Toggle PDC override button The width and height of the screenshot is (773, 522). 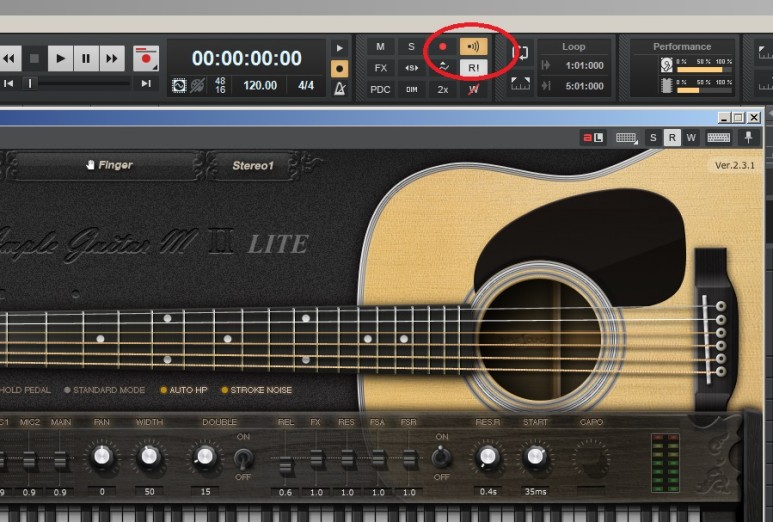[380, 90]
